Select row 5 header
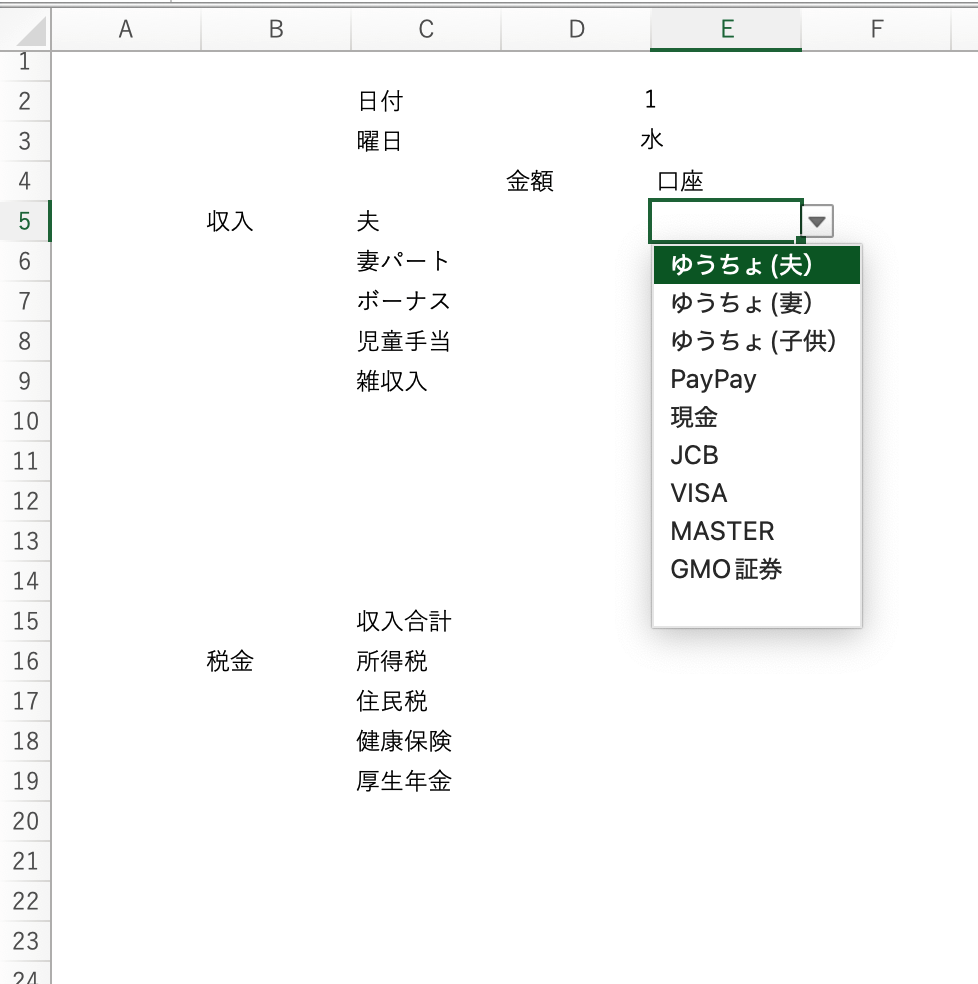This screenshot has height=984, width=978. (24, 221)
